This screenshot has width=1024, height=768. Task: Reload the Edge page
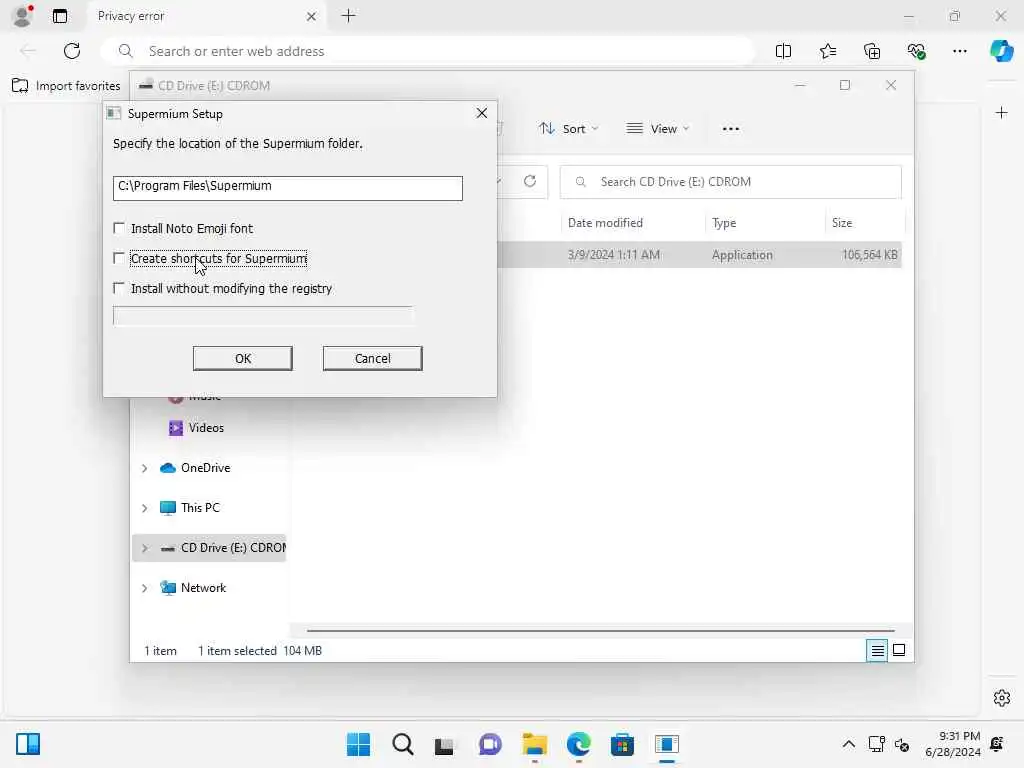[x=72, y=51]
